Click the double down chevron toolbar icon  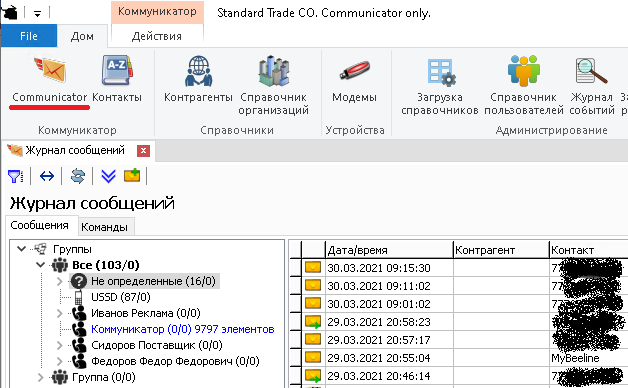tap(109, 176)
